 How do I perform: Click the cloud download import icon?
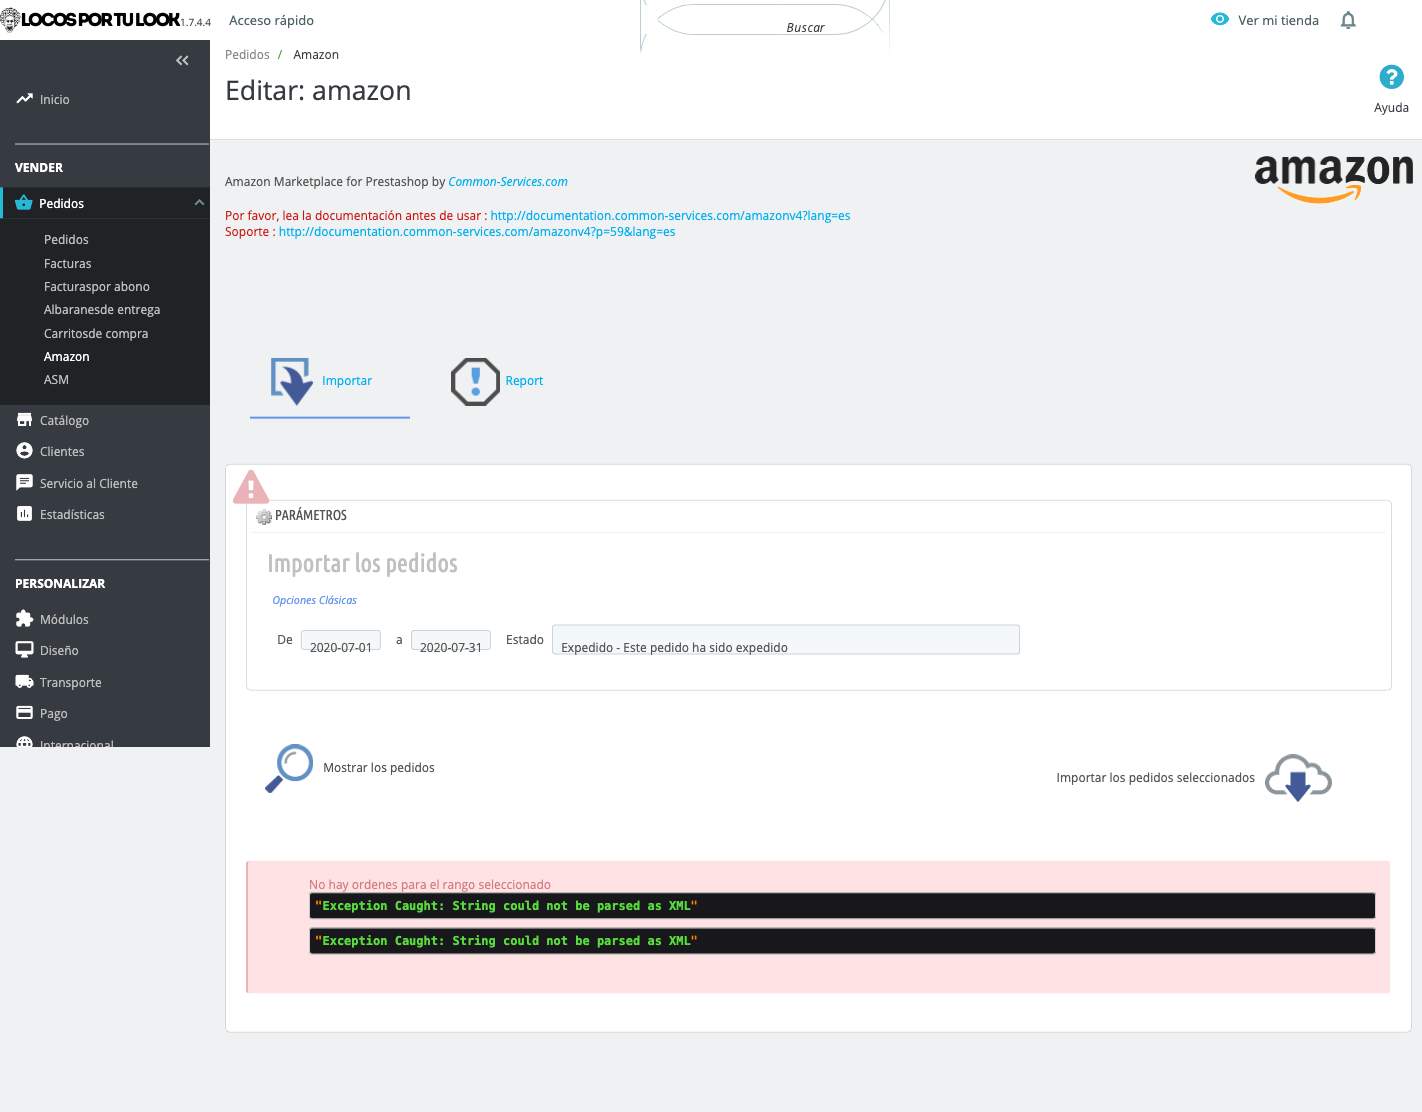point(1298,778)
